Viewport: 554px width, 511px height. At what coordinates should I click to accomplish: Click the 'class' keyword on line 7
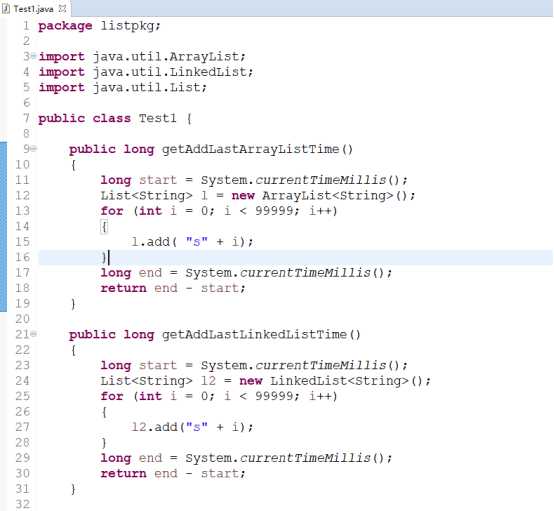(112, 118)
